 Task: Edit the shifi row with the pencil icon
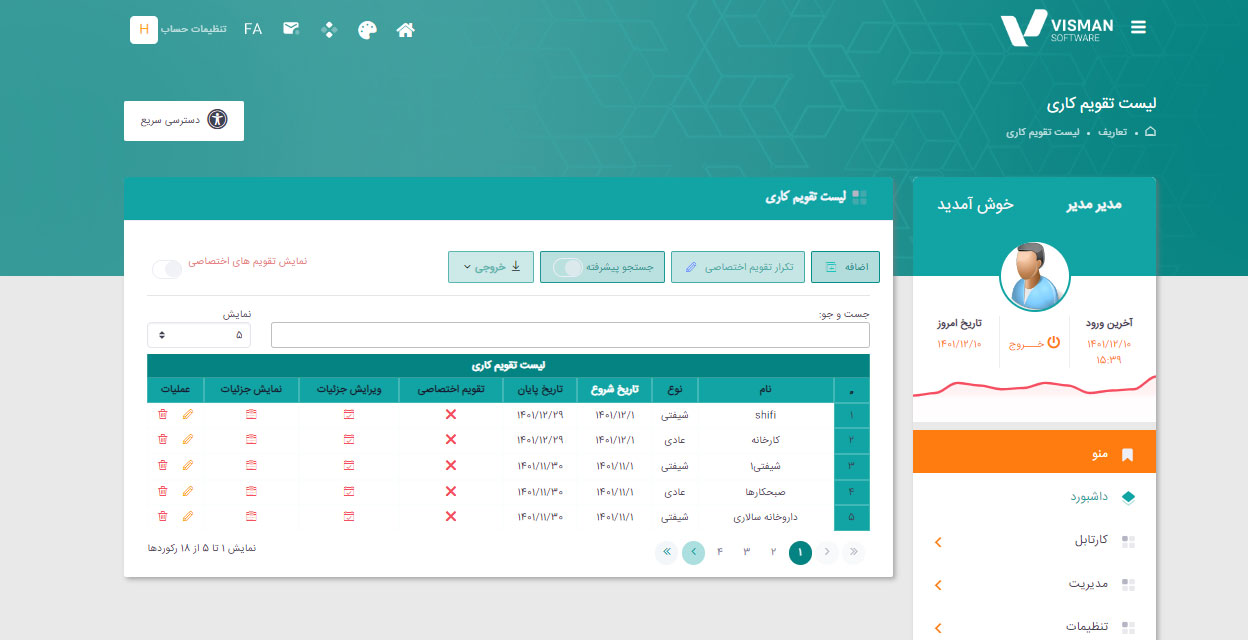(187, 413)
